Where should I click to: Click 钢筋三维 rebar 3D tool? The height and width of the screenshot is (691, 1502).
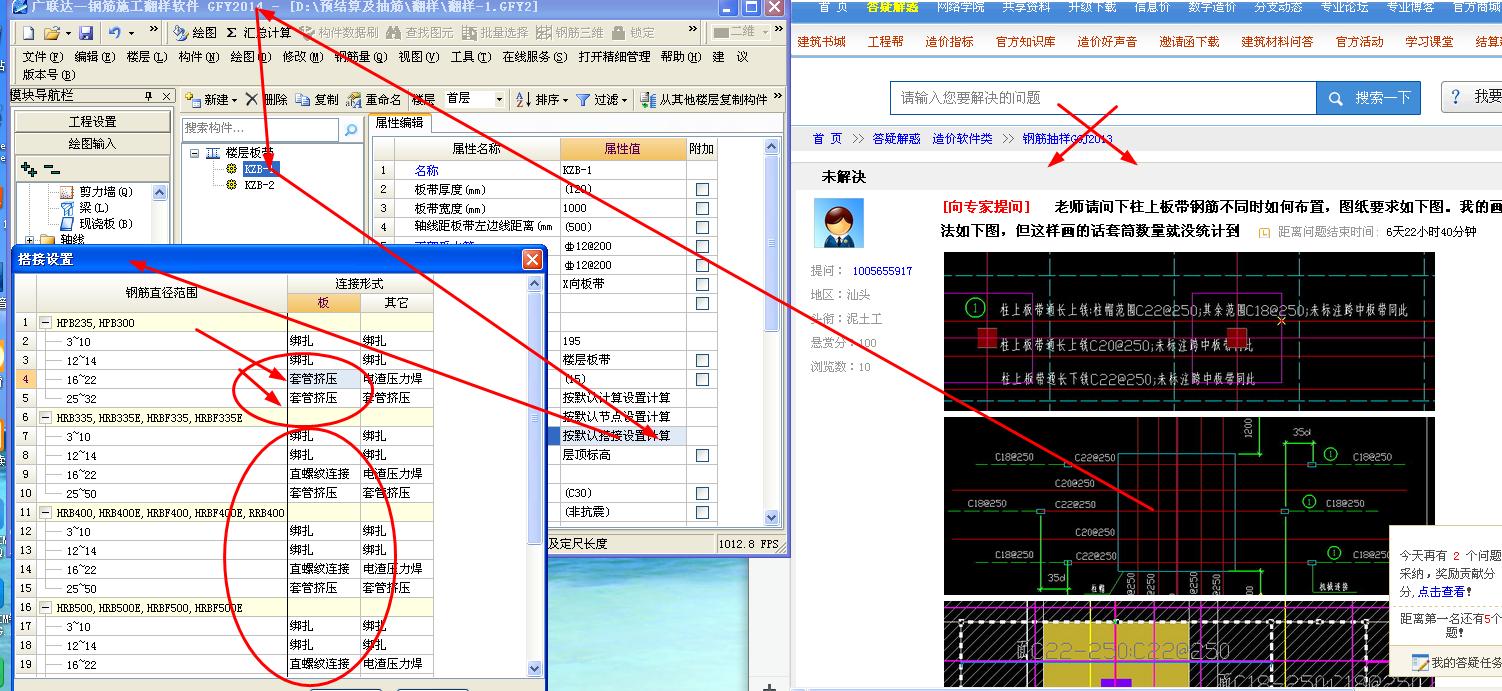coord(571,33)
